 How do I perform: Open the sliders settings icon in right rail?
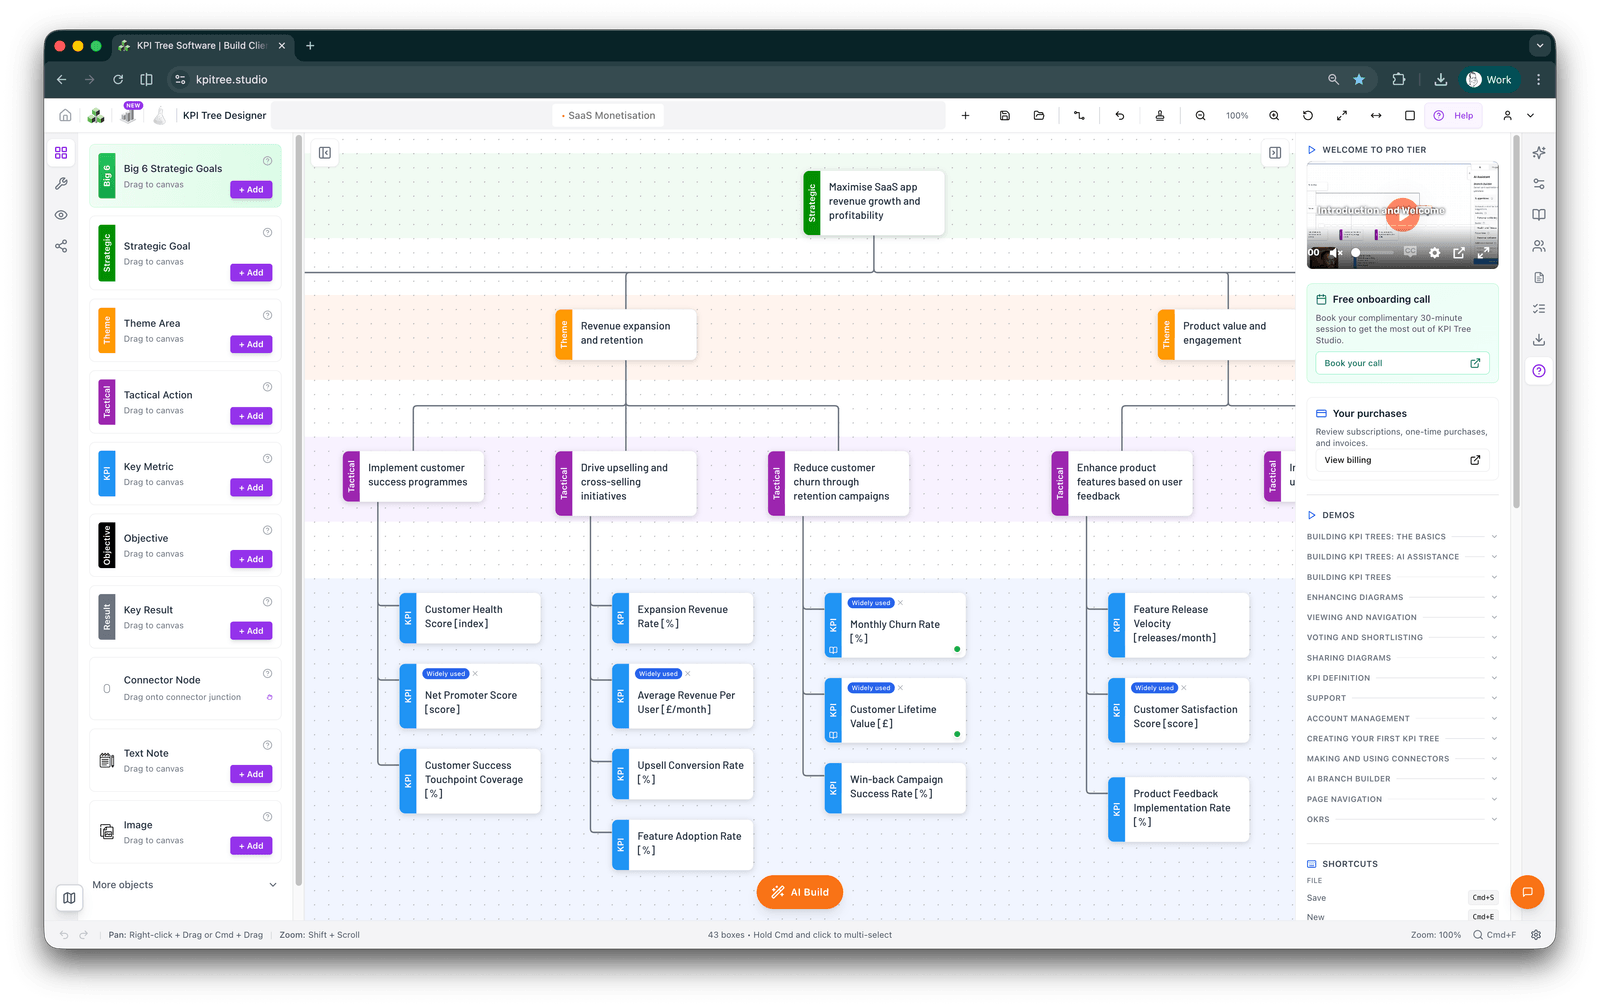pyautogui.click(x=1539, y=184)
